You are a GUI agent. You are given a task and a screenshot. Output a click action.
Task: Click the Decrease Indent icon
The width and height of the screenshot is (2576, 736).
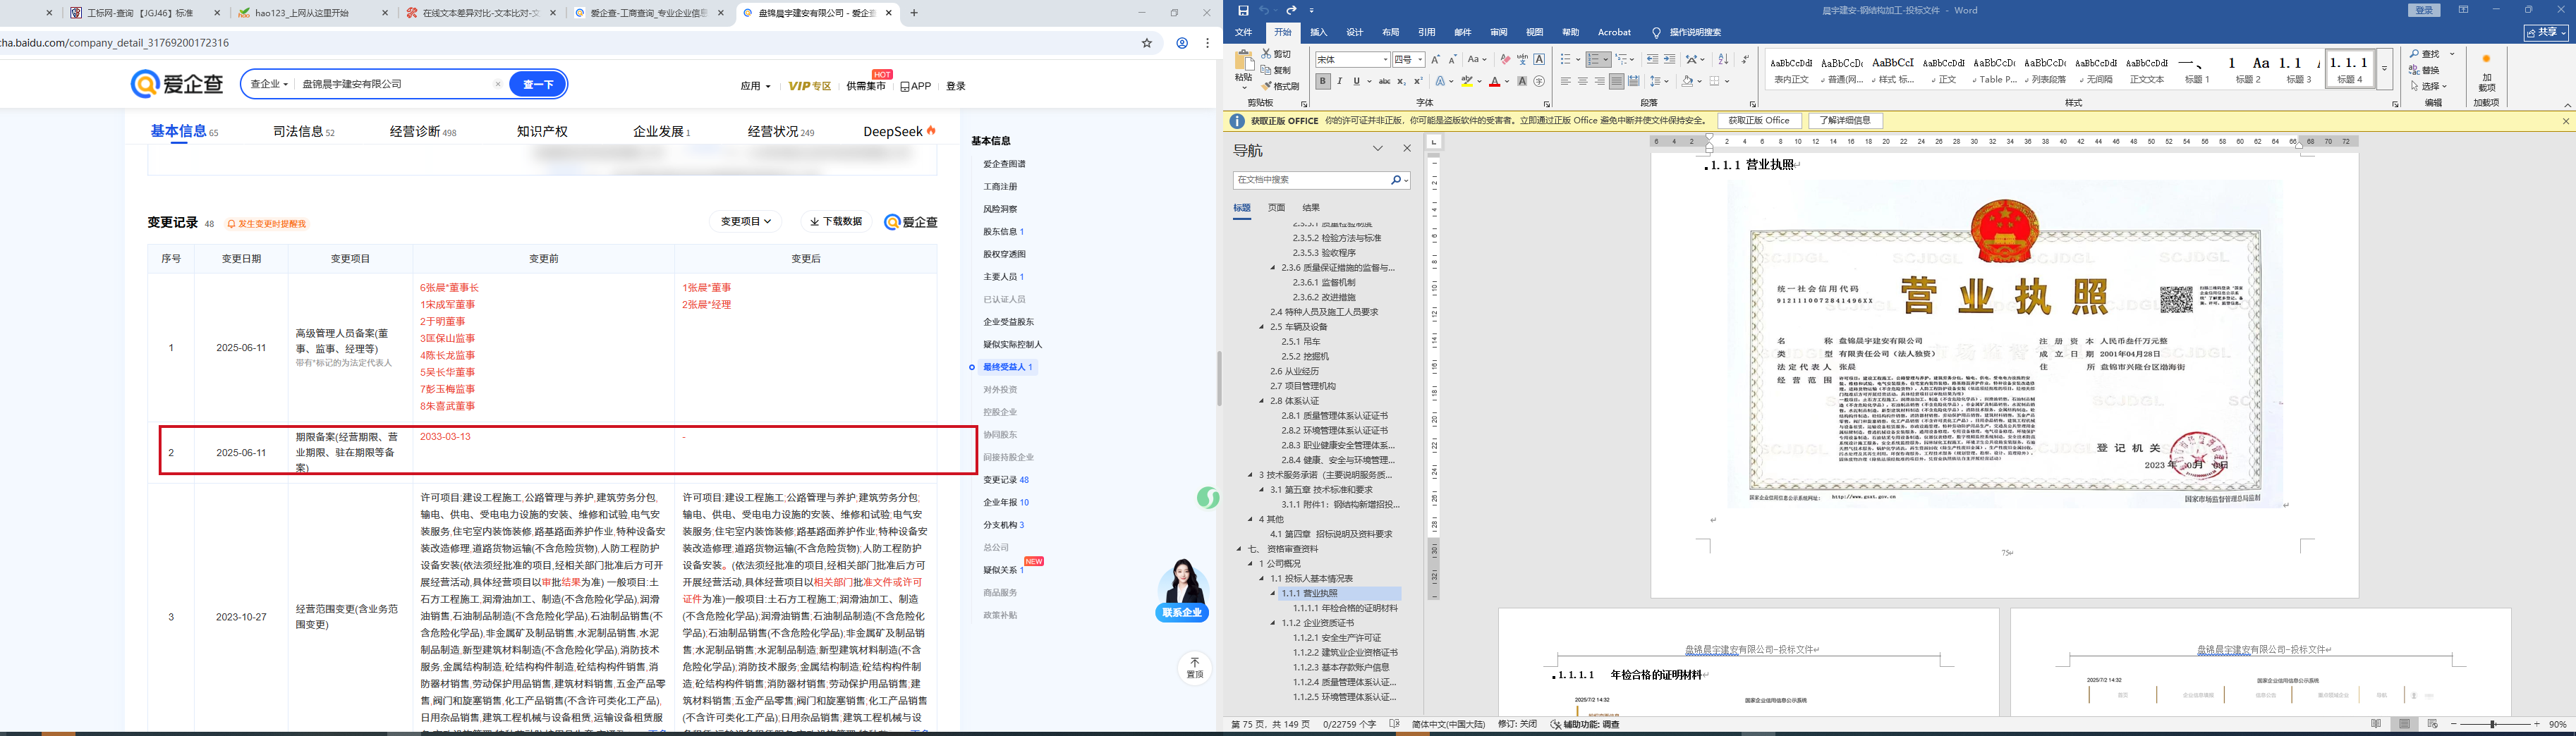click(x=1652, y=60)
